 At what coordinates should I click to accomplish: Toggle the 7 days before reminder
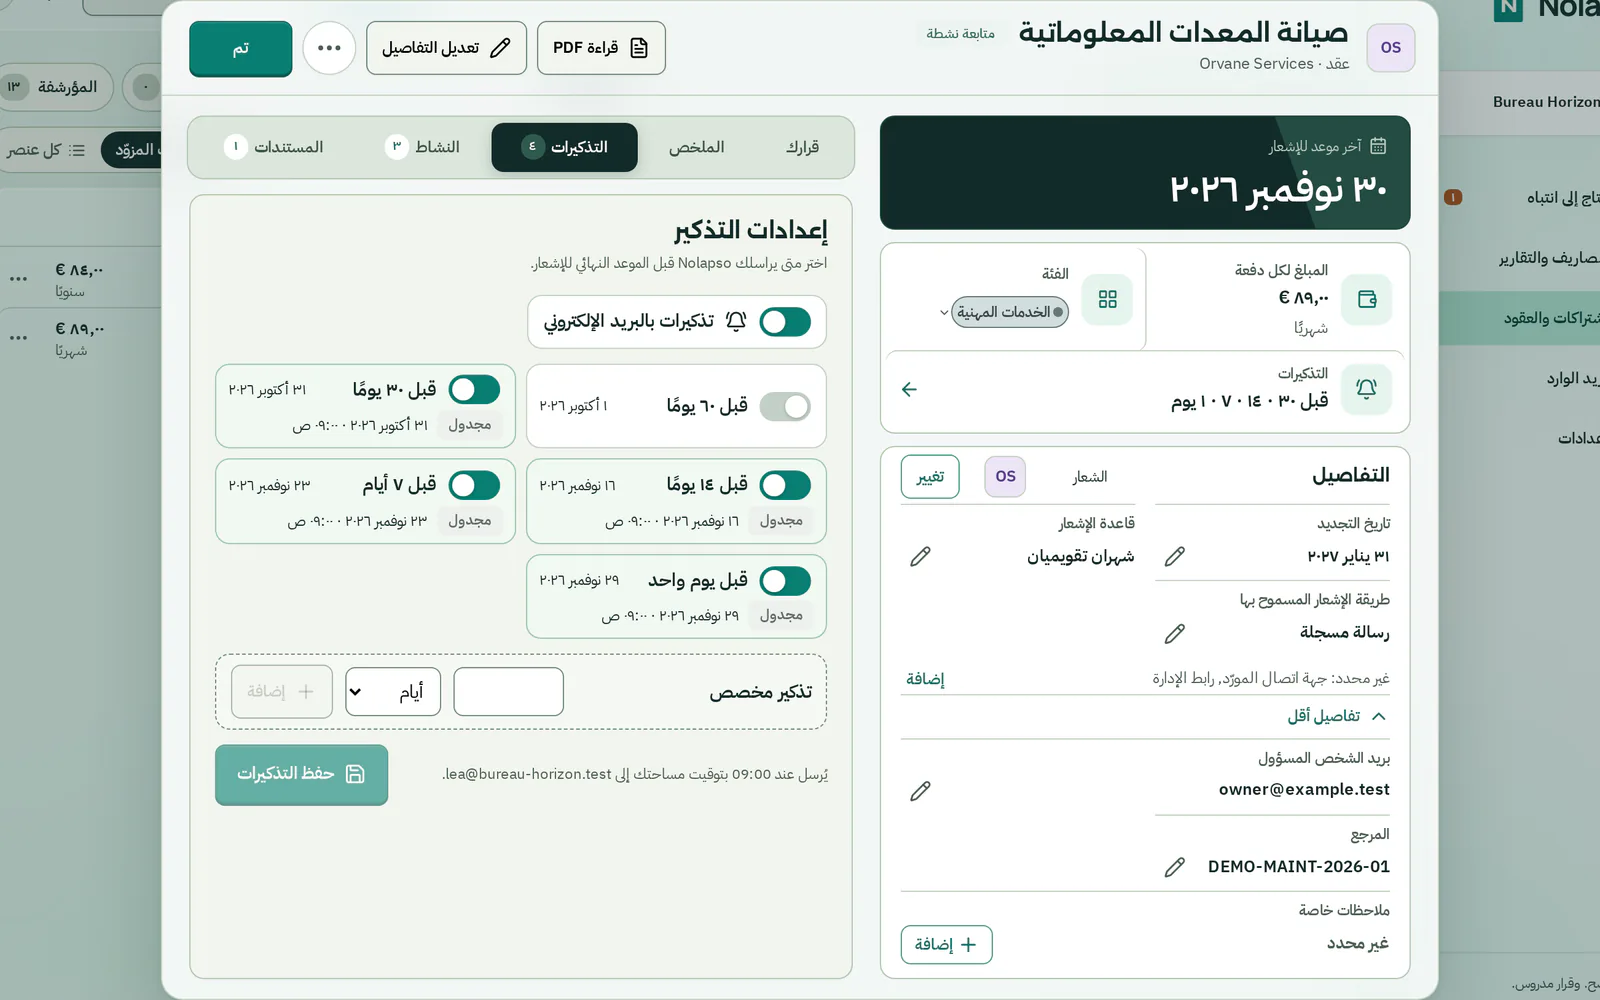click(x=474, y=485)
